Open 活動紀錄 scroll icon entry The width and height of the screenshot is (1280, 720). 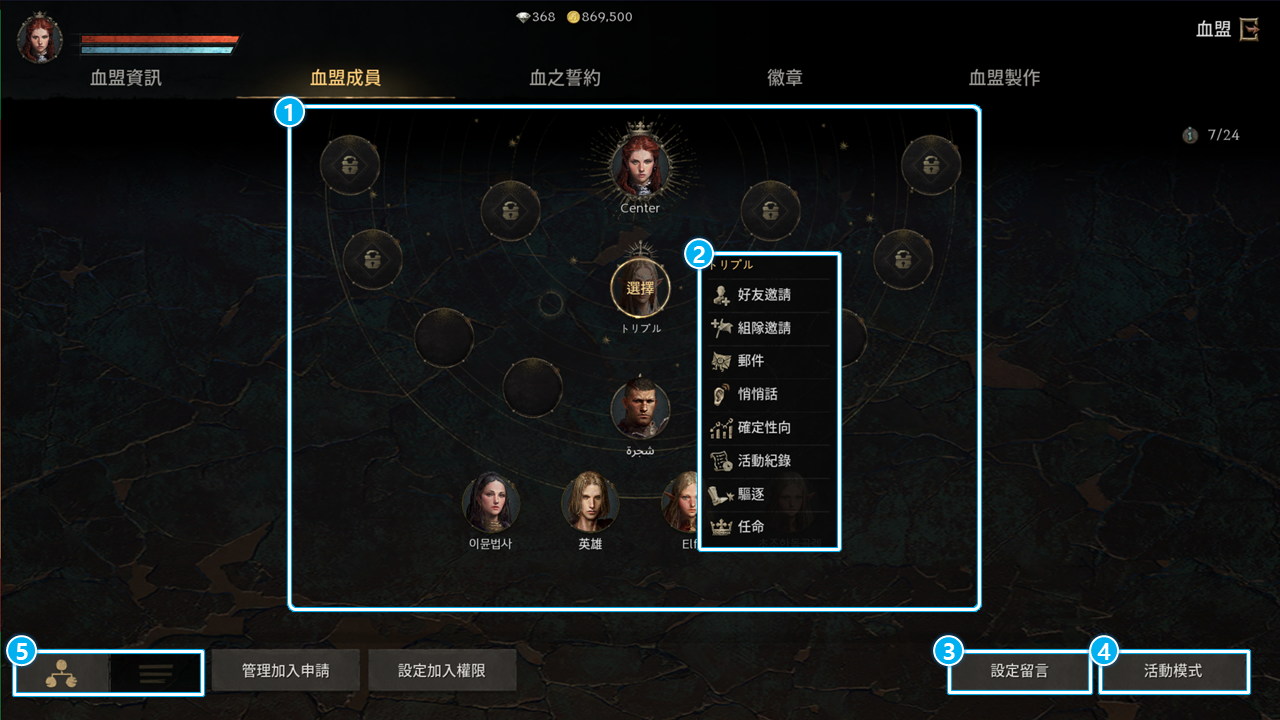(x=720, y=461)
